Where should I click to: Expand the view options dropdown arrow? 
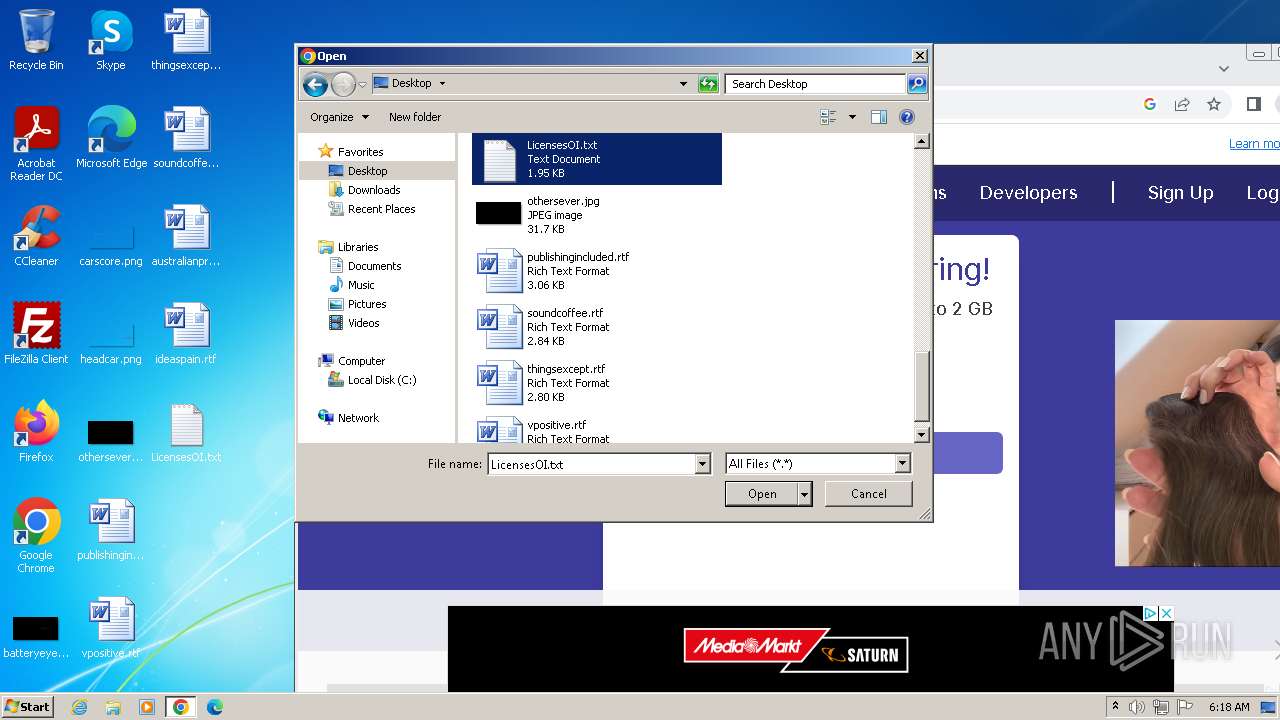[852, 117]
